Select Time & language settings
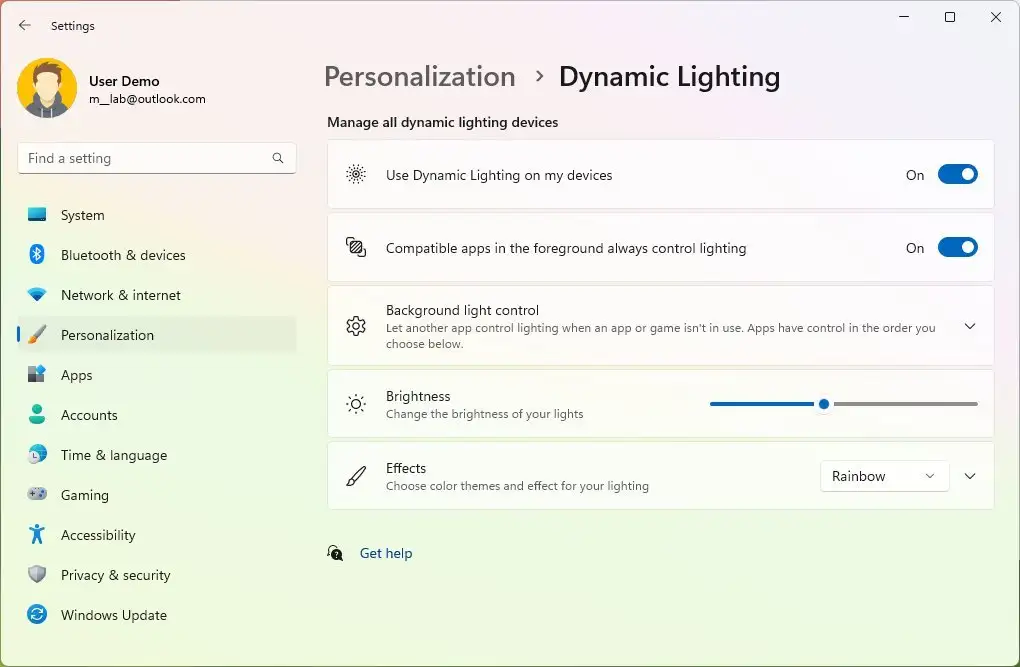This screenshot has width=1020, height=667. coord(113,455)
